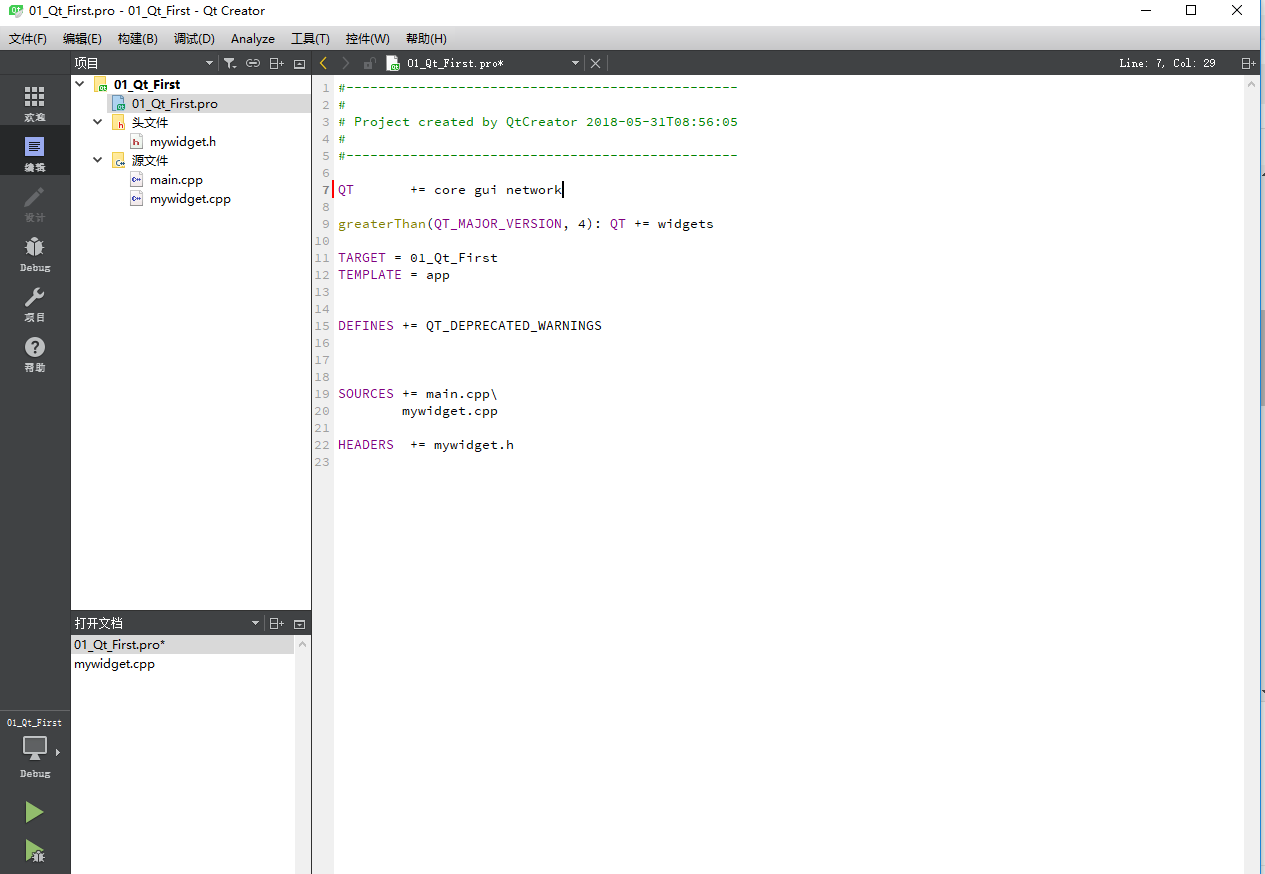Open the editor document selector dropdown

[x=575, y=63]
